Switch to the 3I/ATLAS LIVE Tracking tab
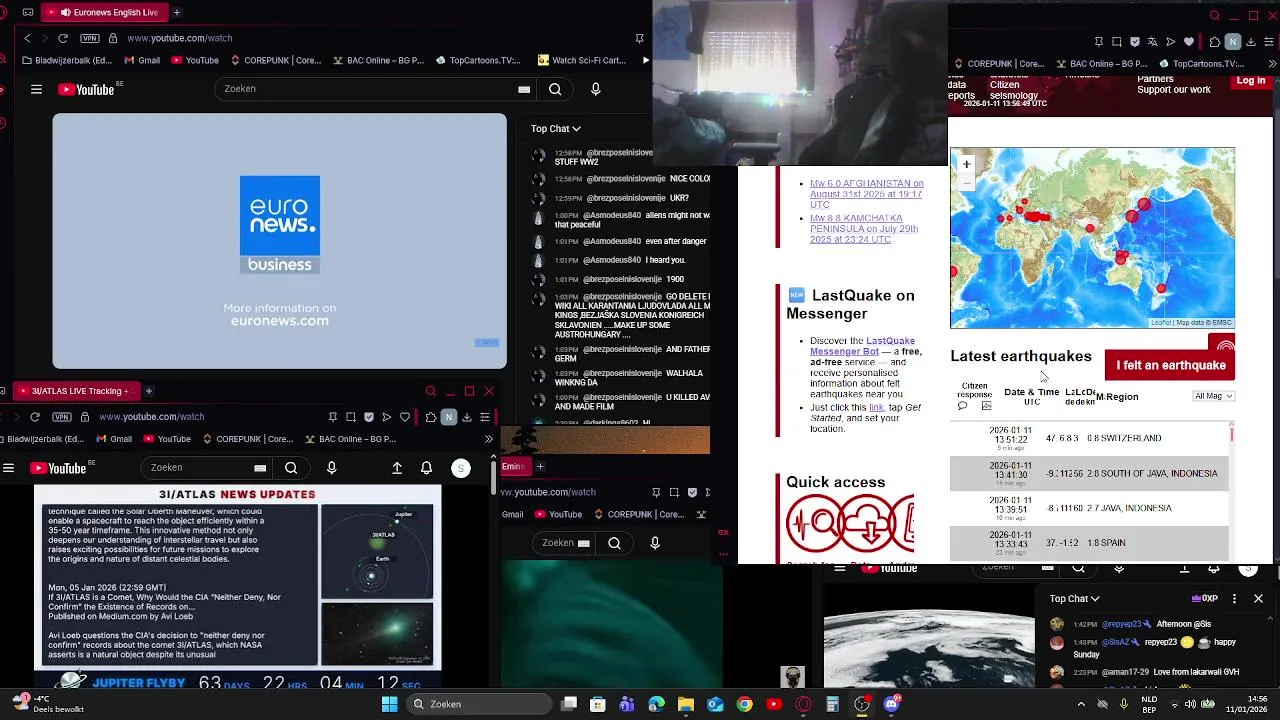The image size is (1280, 720). [75, 391]
